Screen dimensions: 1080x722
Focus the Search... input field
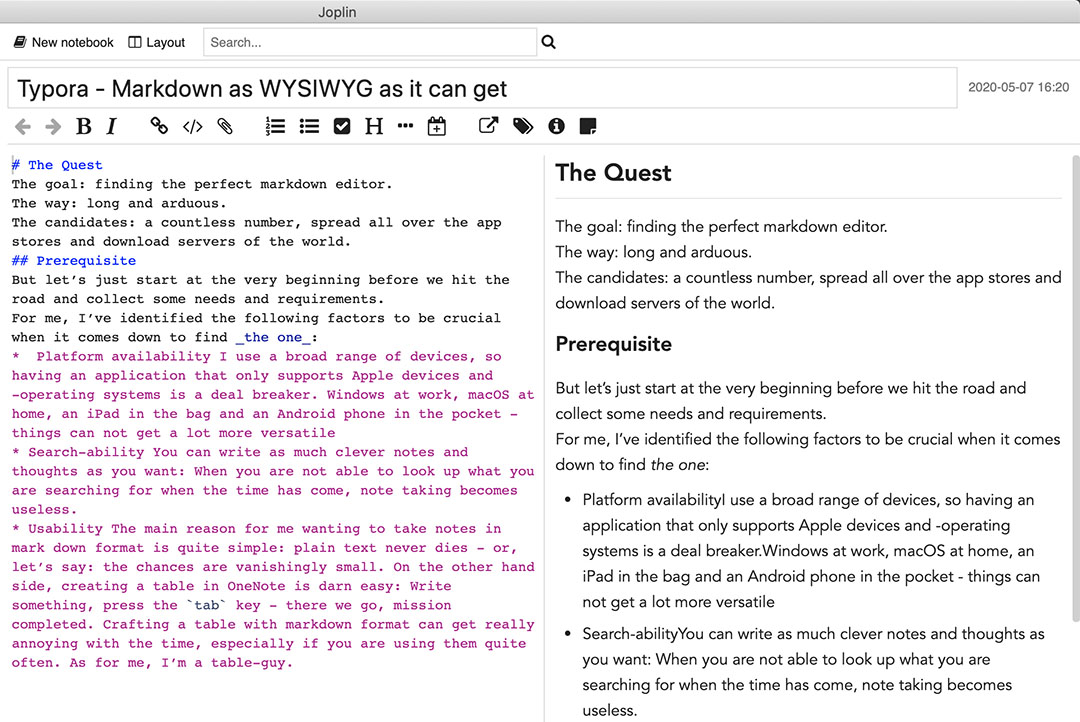pyautogui.click(x=370, y=42)
